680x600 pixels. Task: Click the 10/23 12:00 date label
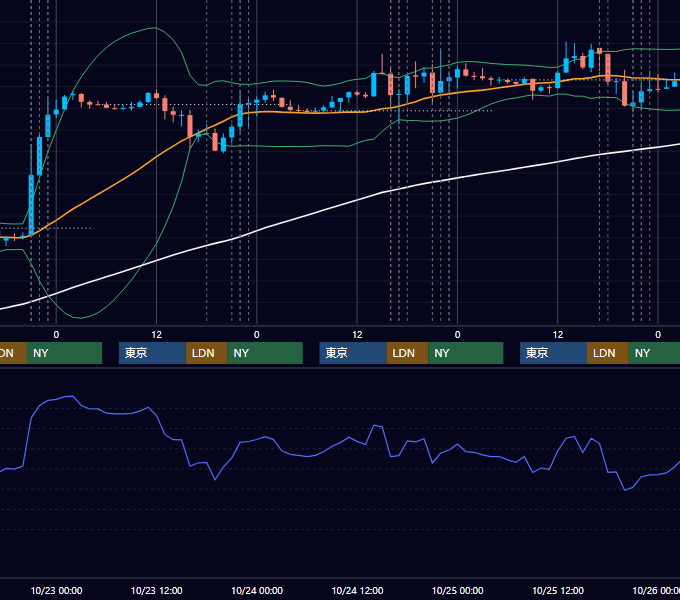157,590
